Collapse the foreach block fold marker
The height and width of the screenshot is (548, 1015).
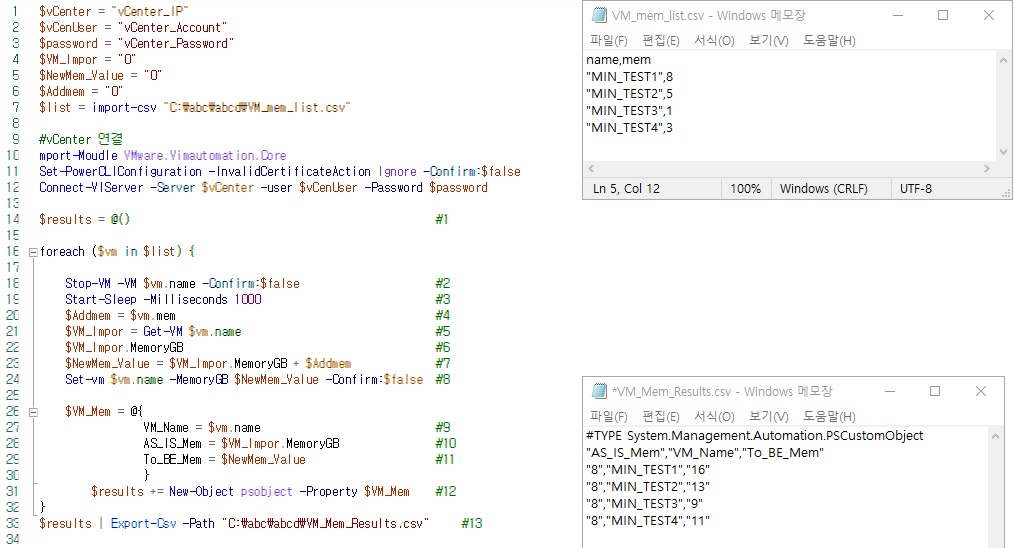pos(33,252)
